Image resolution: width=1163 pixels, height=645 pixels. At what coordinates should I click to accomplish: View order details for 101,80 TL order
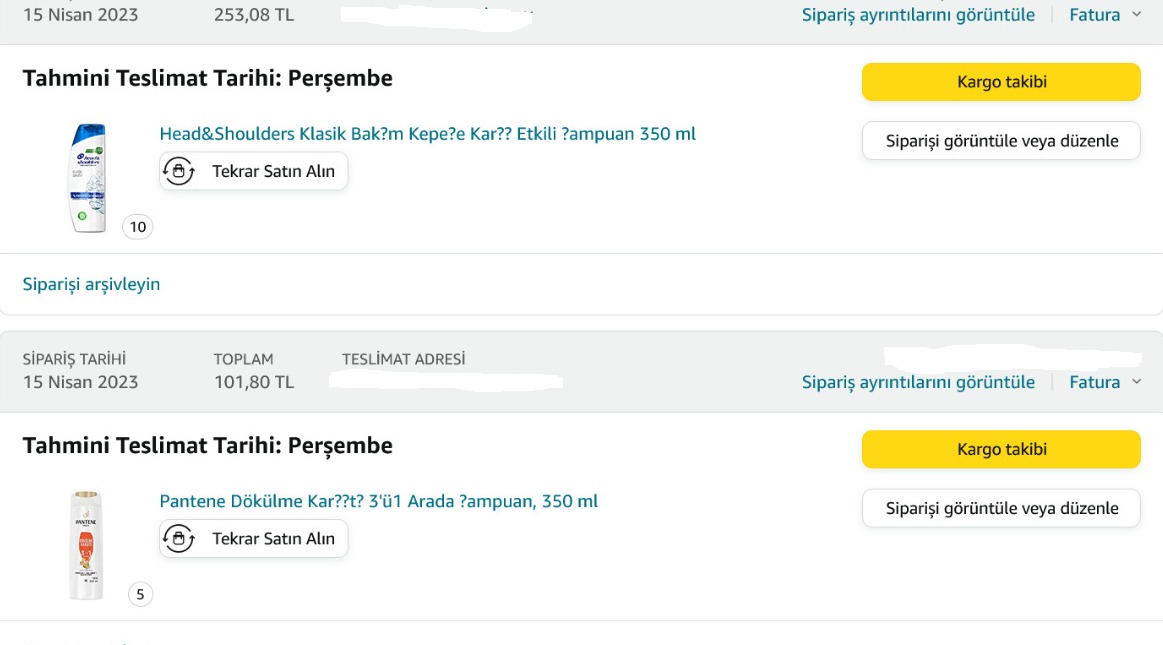click(918, 382)
